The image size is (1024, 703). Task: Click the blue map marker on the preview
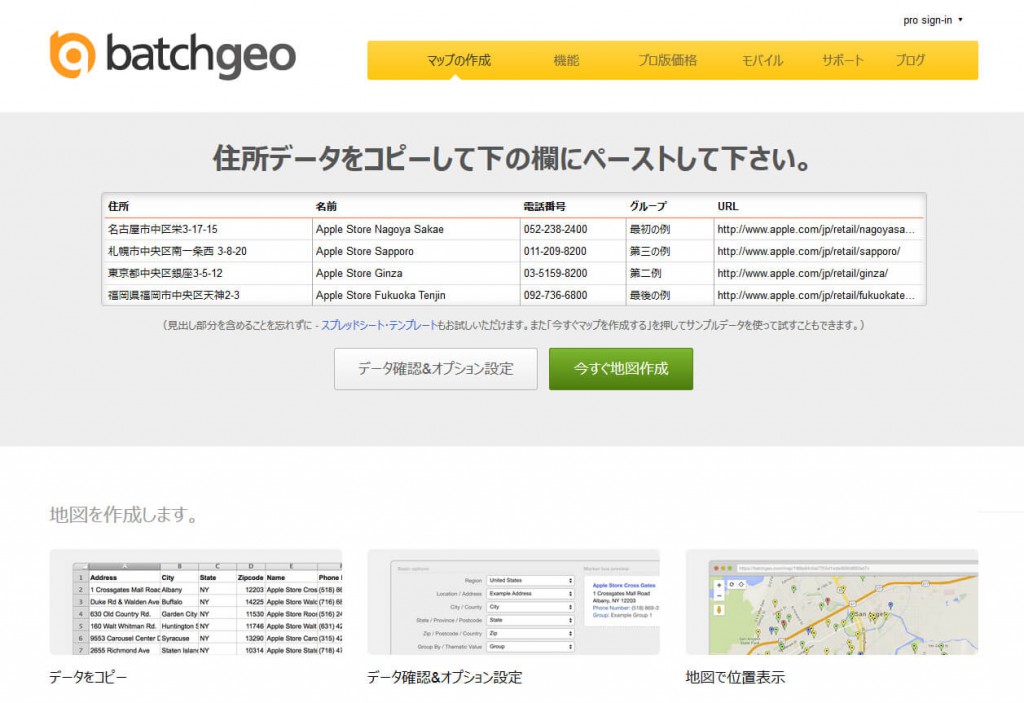(x=891, y=605)
